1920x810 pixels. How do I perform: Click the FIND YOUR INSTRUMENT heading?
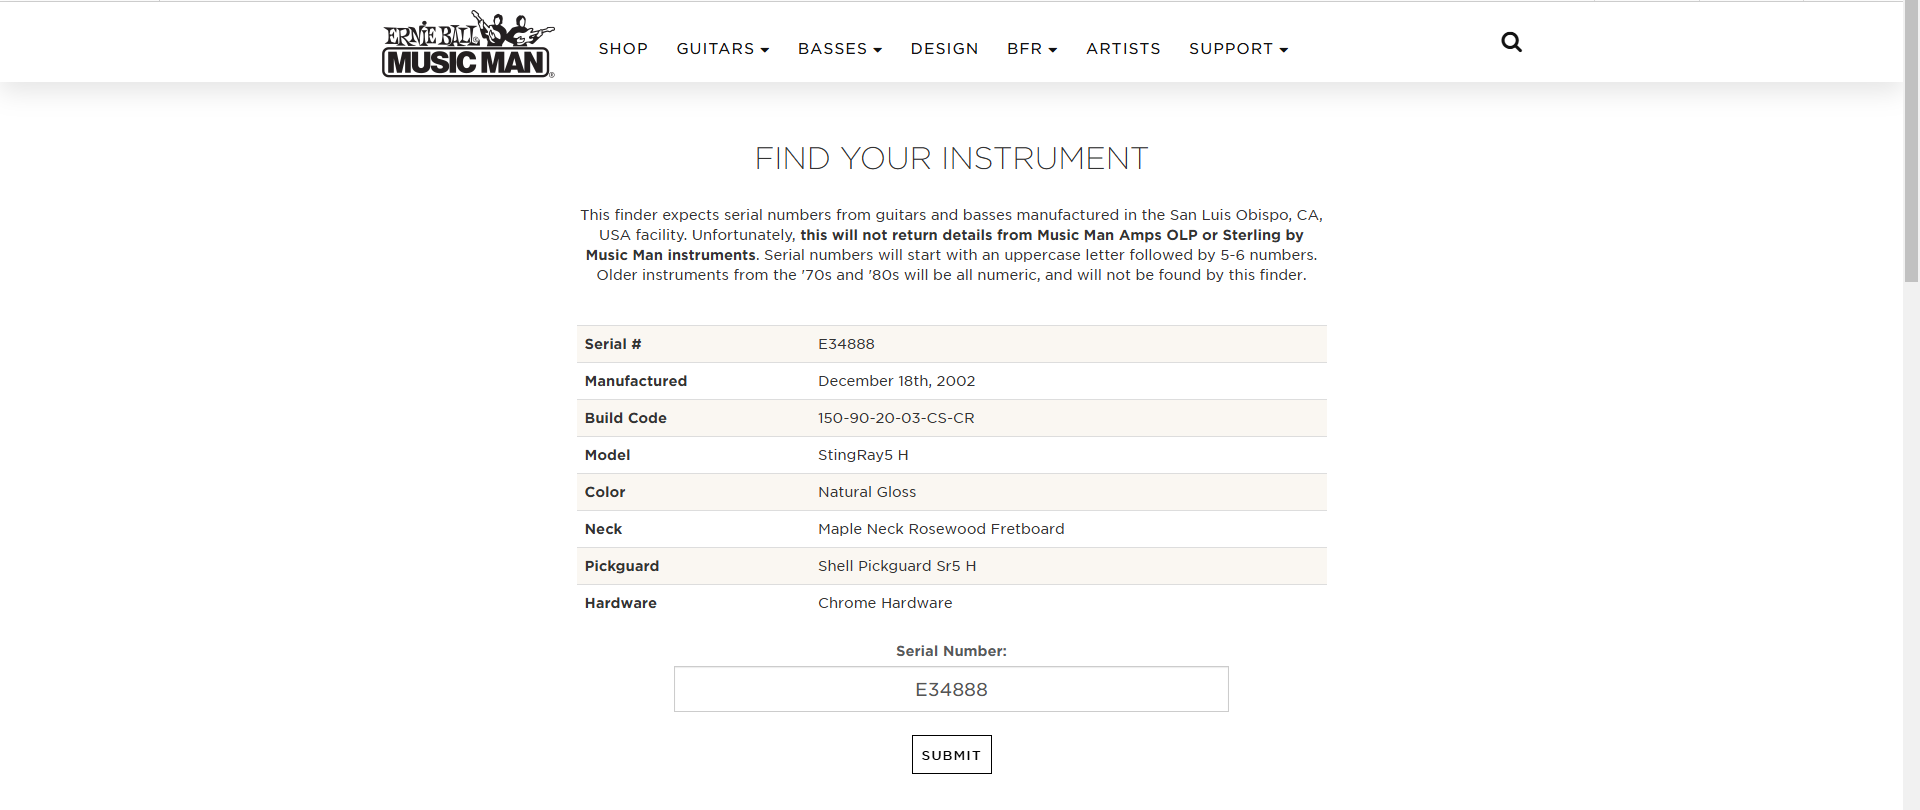pos(951,158)
